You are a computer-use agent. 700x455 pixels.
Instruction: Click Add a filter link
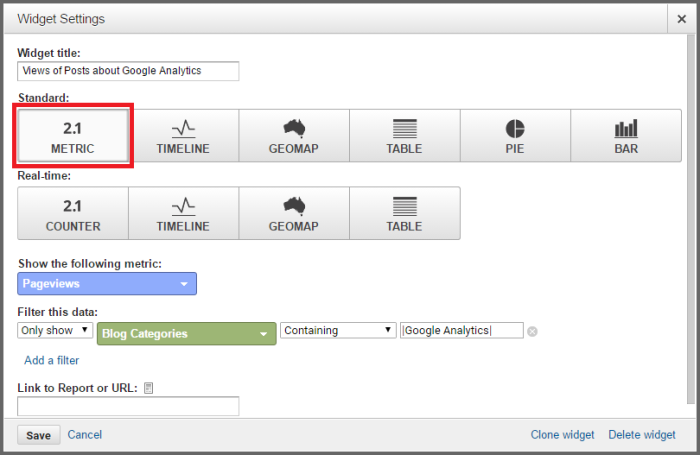[x=51, y=360]
